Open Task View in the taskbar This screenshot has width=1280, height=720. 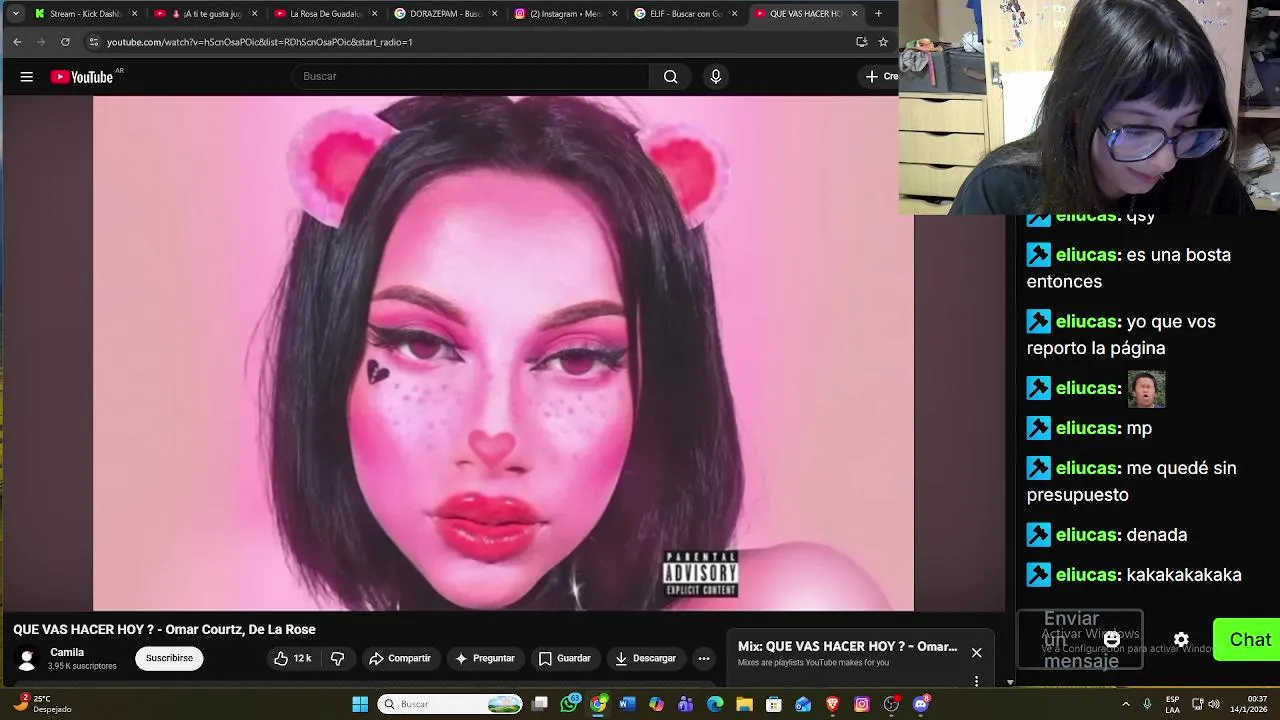click(x=540, y=704)
